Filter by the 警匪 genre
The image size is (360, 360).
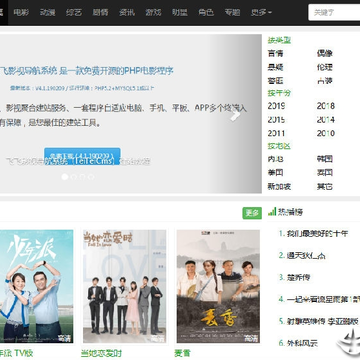click(276, 81)
